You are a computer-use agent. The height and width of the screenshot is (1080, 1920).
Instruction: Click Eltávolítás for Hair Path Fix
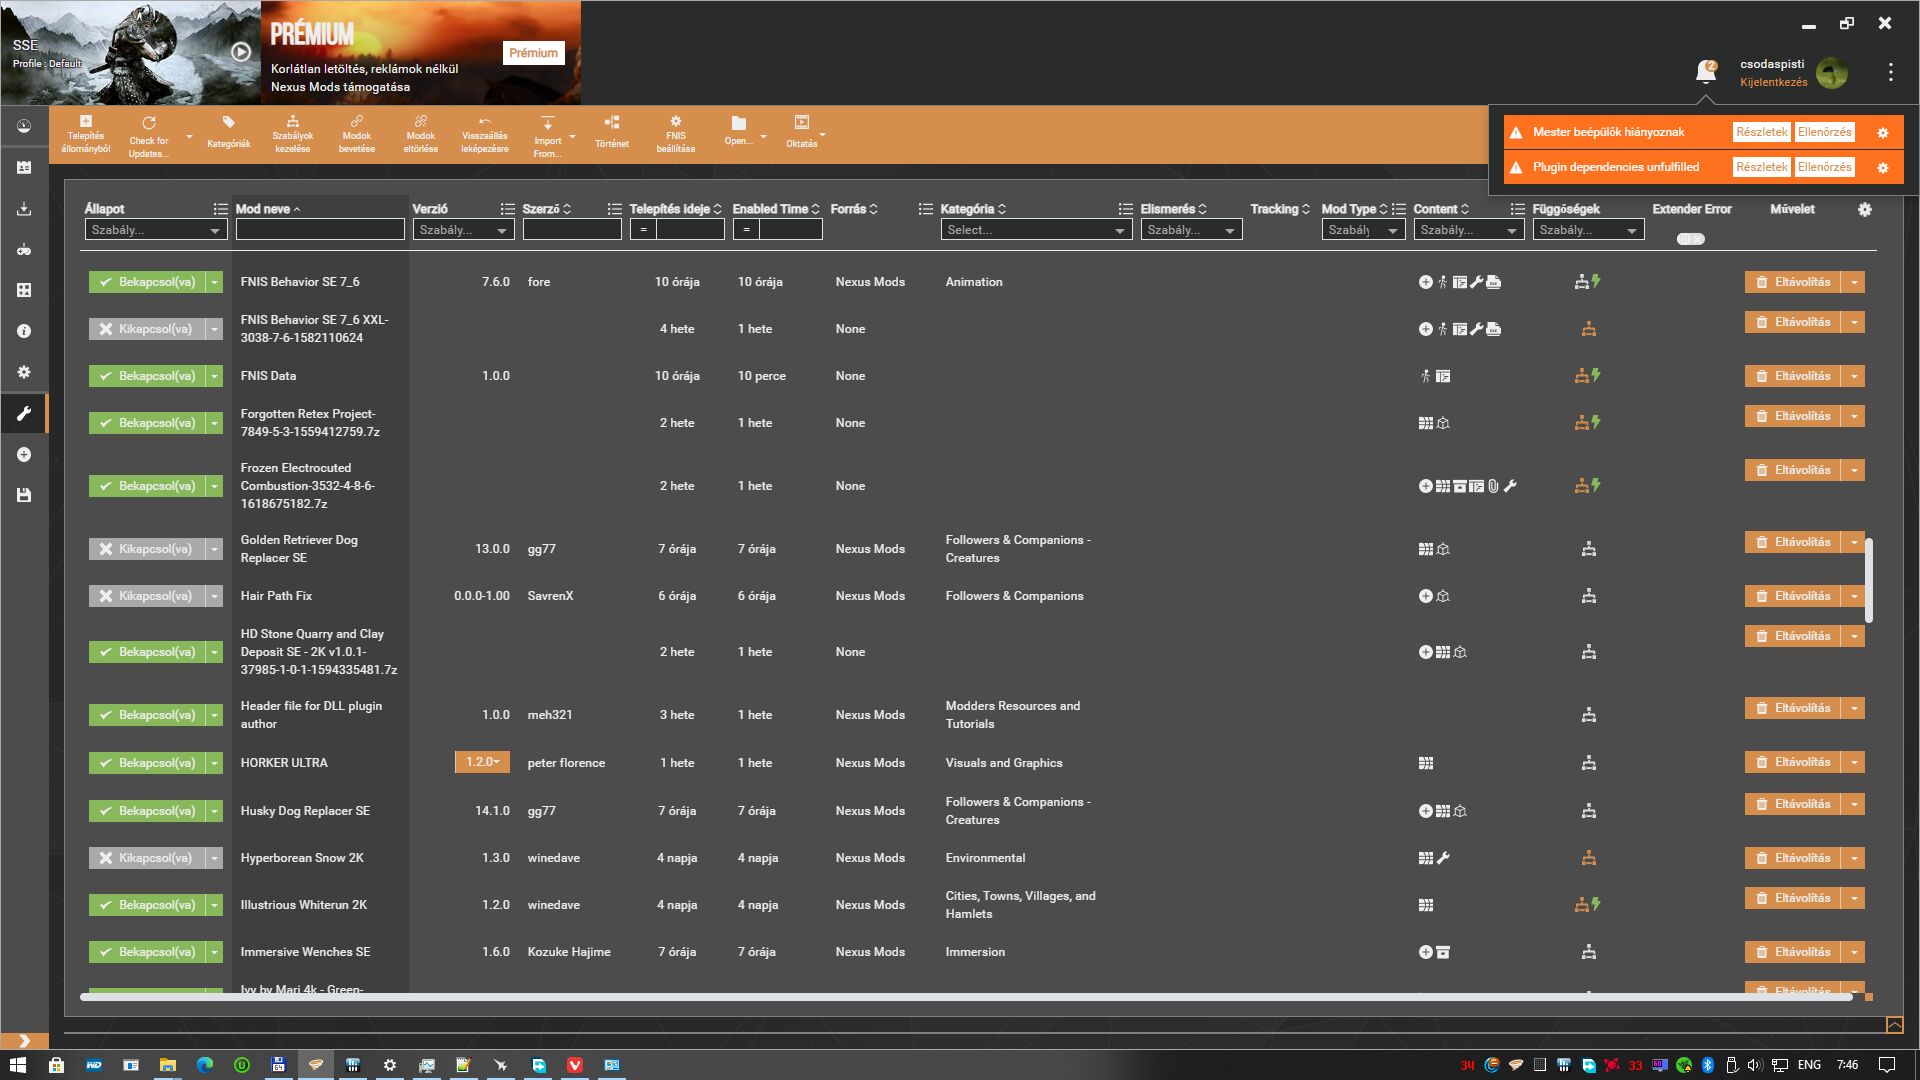1793,596
